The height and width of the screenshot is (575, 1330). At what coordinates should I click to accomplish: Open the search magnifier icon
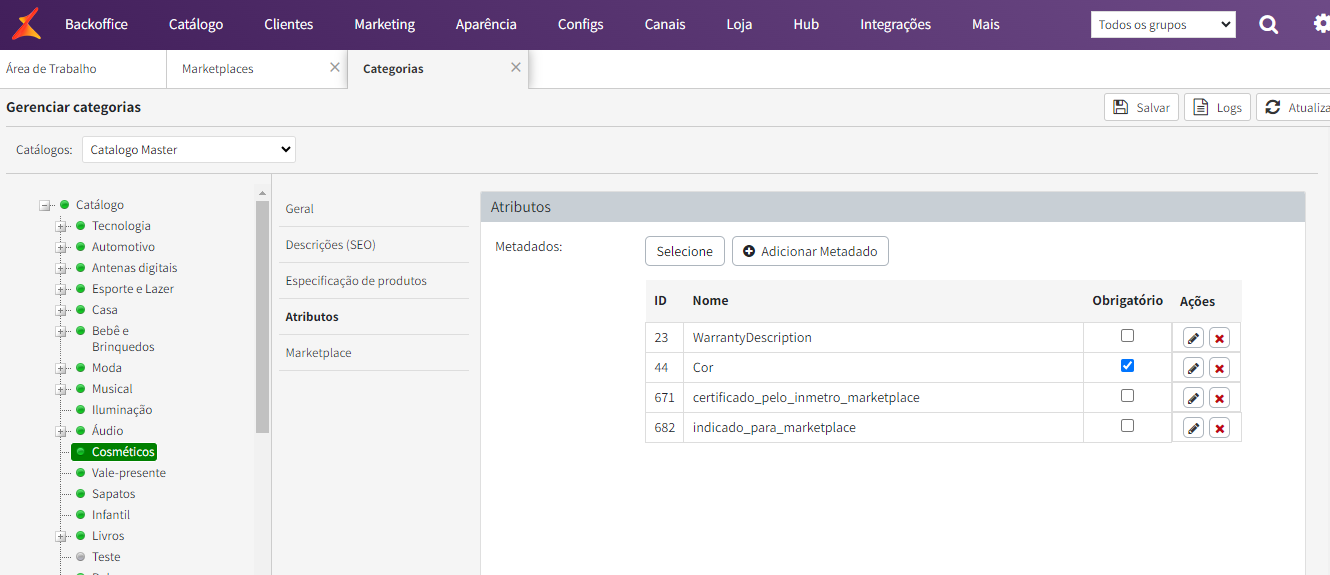point(1268,25)
